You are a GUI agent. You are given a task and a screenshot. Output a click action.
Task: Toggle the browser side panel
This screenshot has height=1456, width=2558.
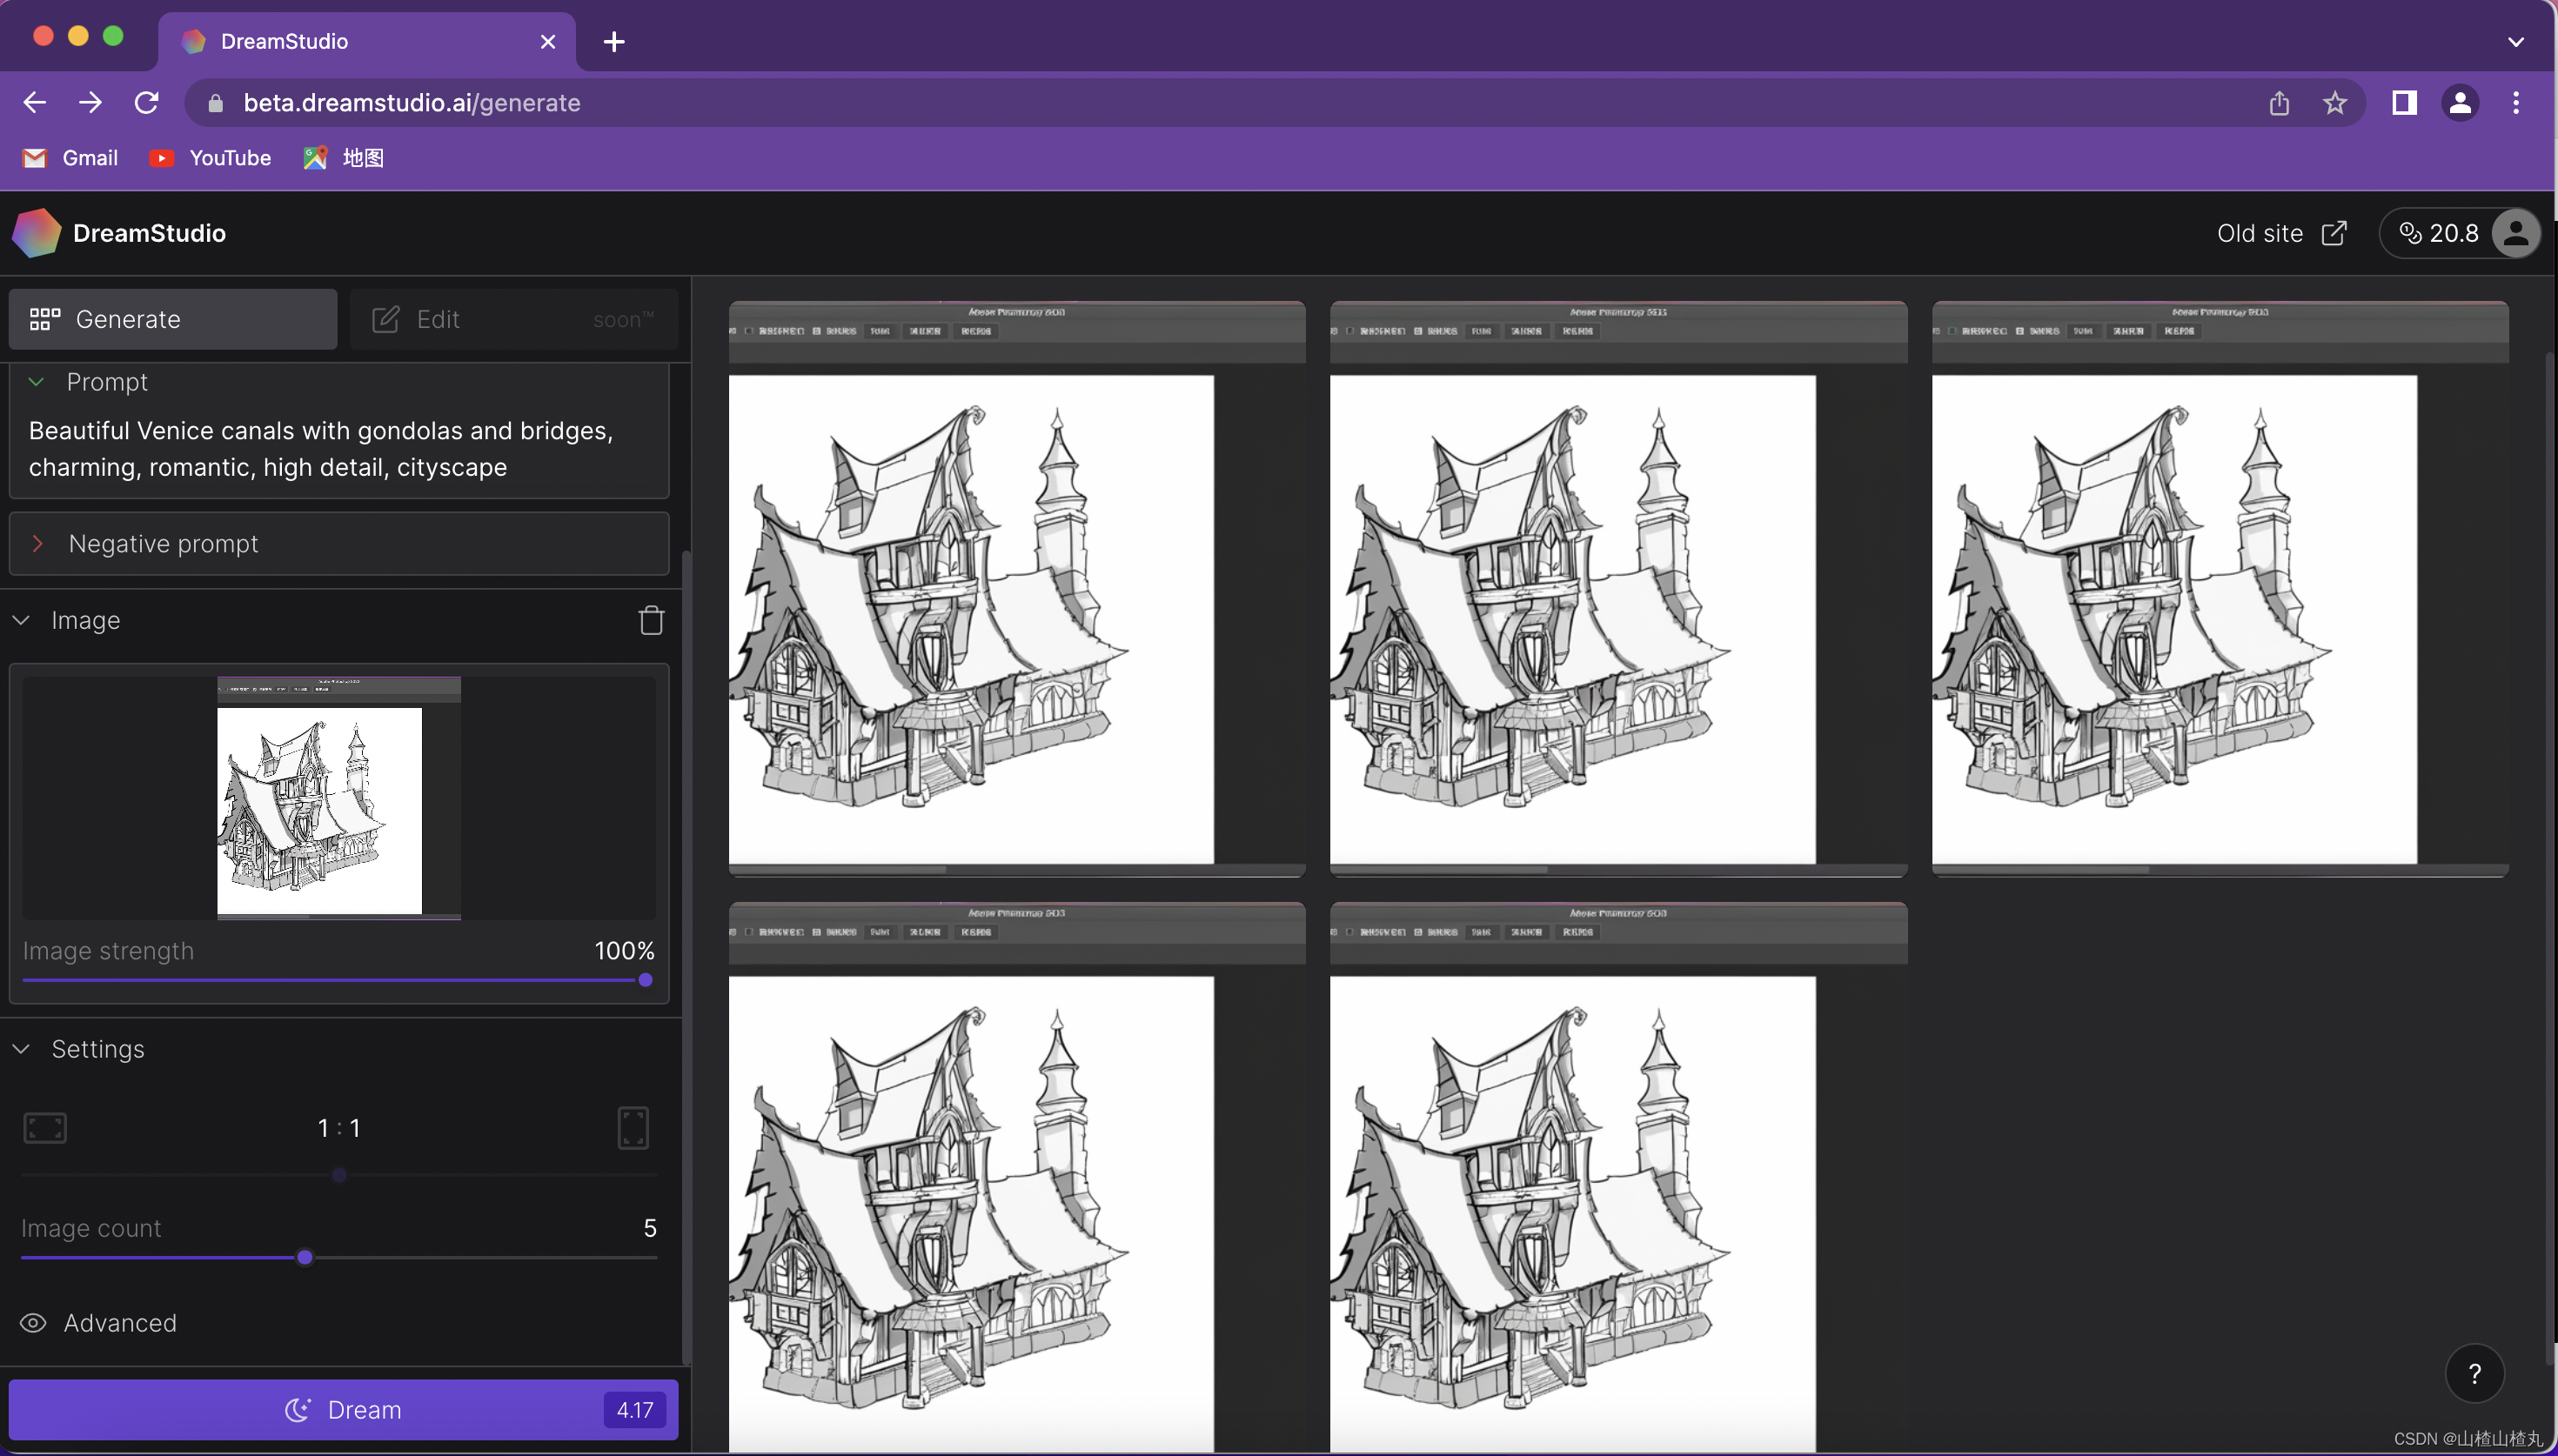point(2404,103)
